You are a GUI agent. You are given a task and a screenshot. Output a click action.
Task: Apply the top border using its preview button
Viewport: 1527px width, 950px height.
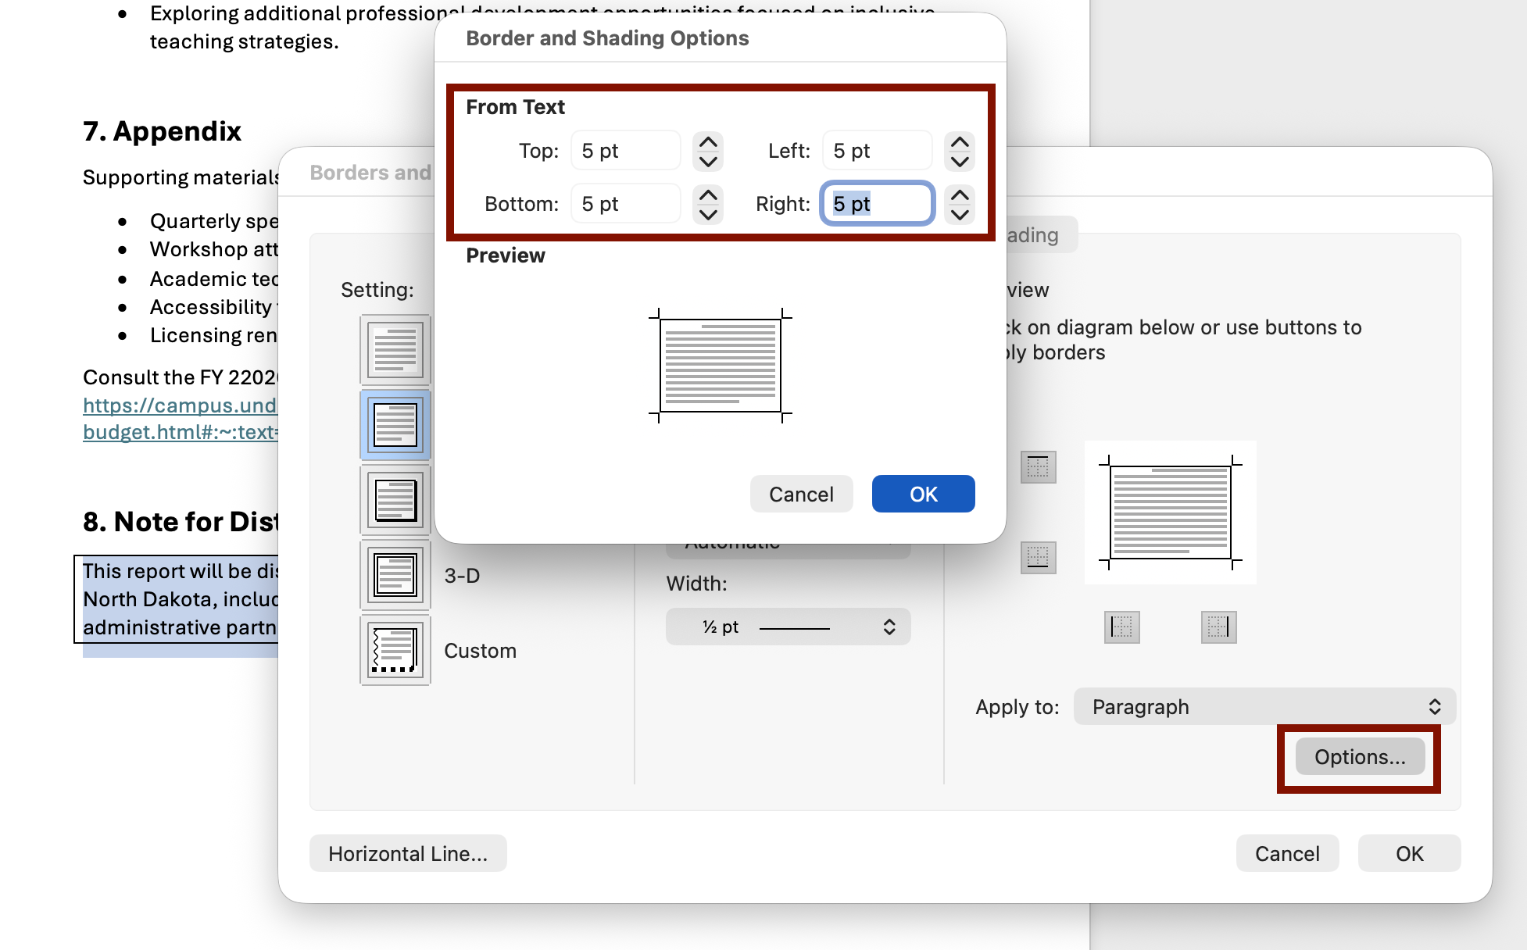point(1038,466)
